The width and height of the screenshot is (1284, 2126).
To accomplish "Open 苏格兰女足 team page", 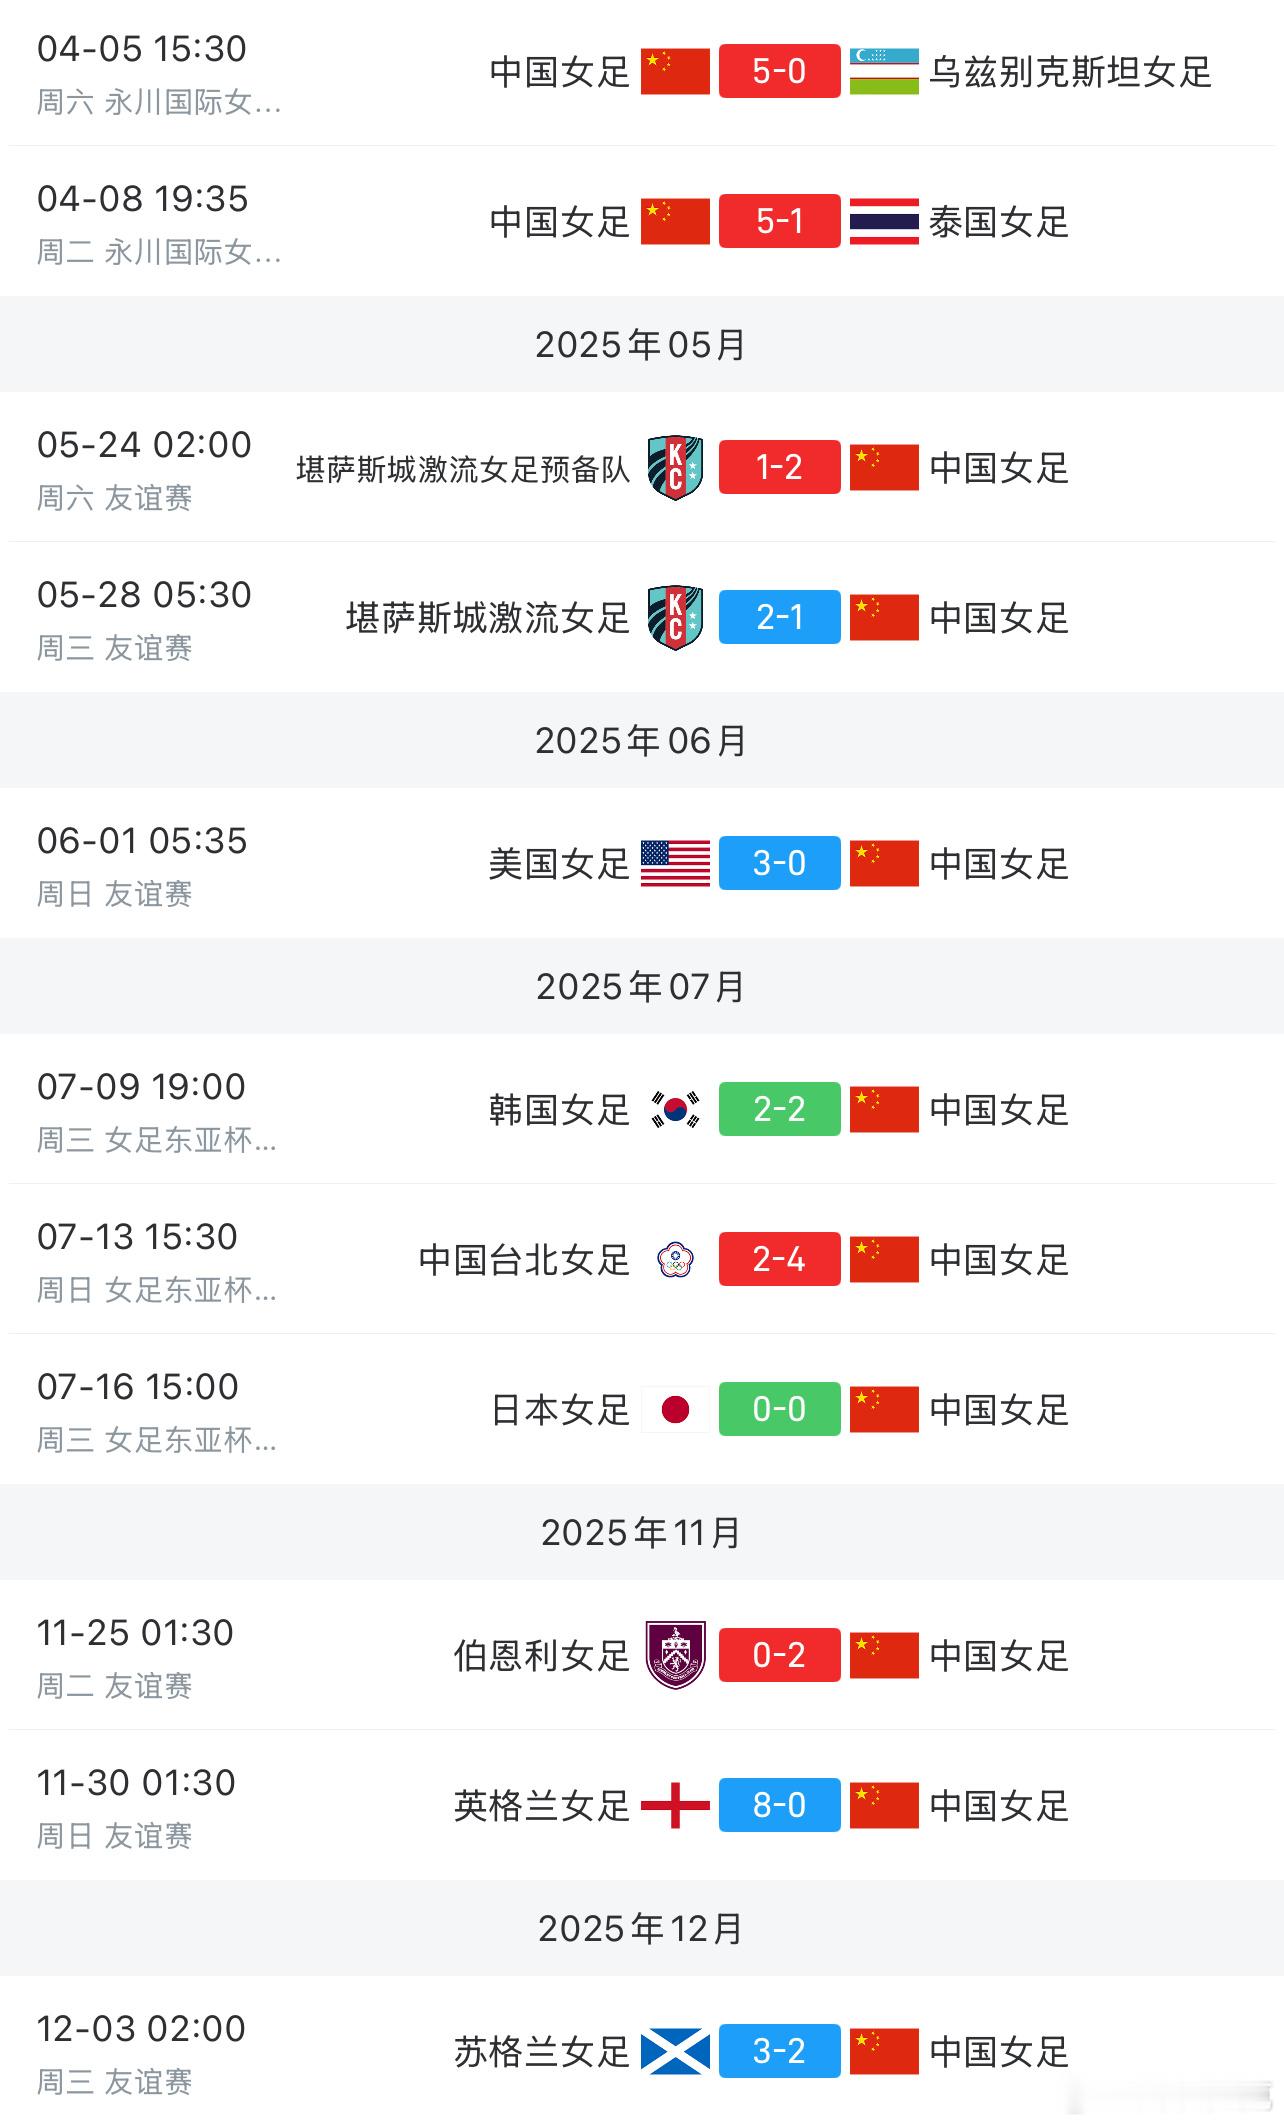I will tap(542, 2052).
